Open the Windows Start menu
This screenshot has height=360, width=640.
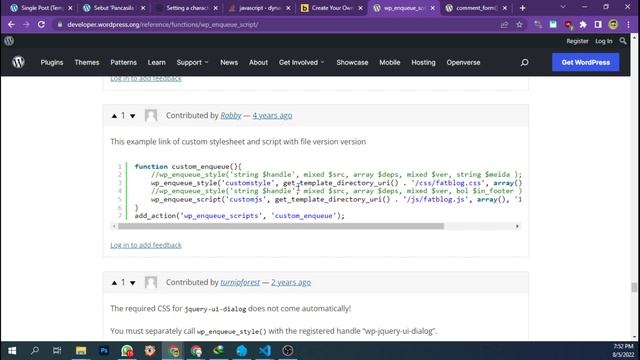coord(12,351)
